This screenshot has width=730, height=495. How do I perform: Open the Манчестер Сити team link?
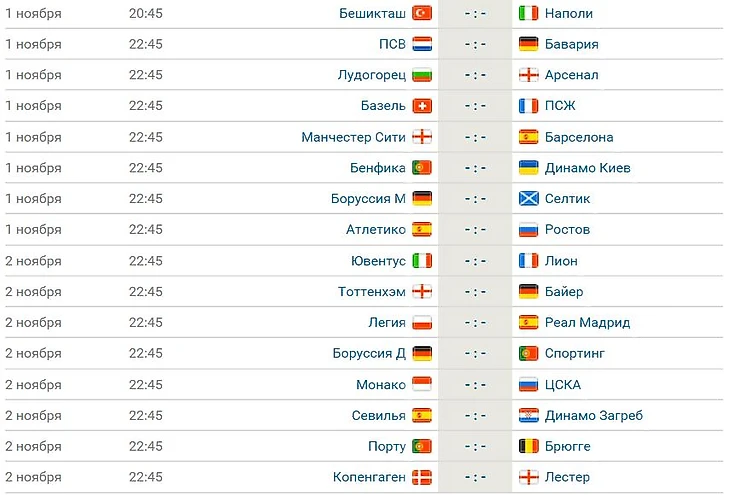353,137
